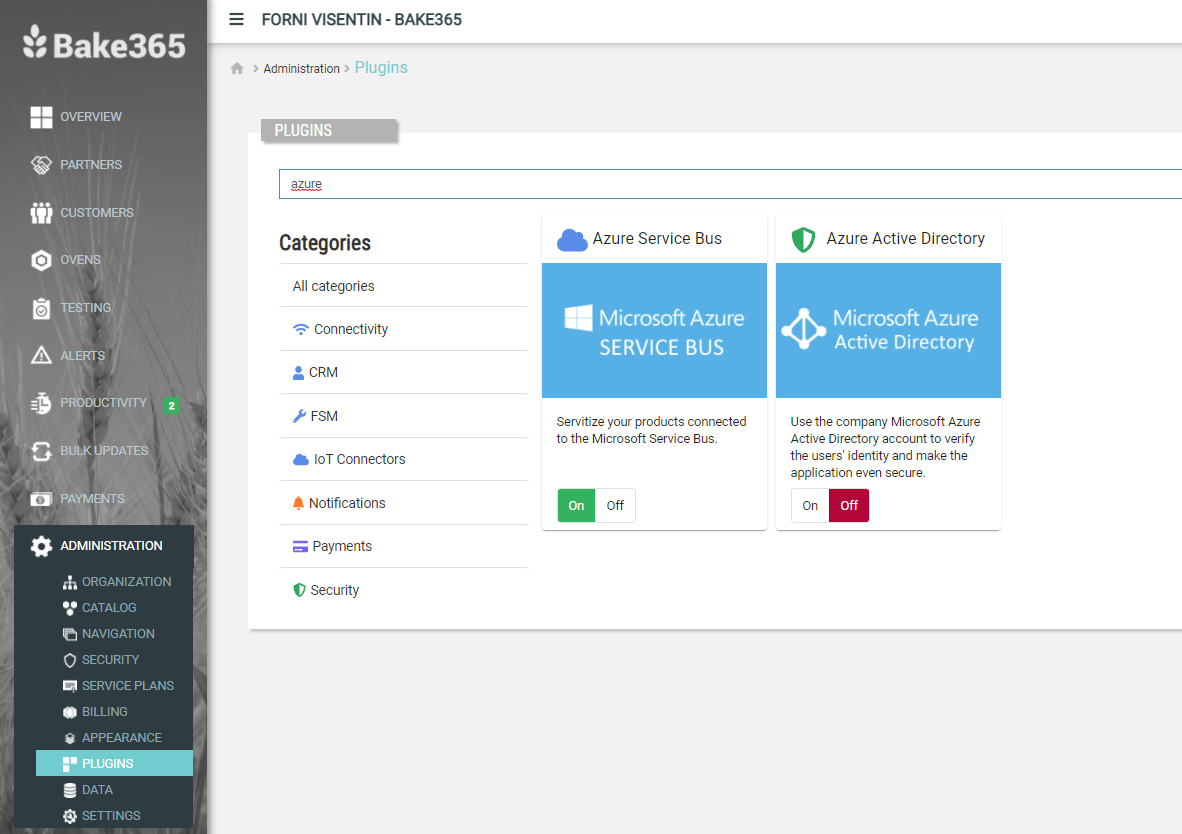Filter by FSM category
Image resolution: width=1182 pixels, height=834 pixels.
point(403,416)
